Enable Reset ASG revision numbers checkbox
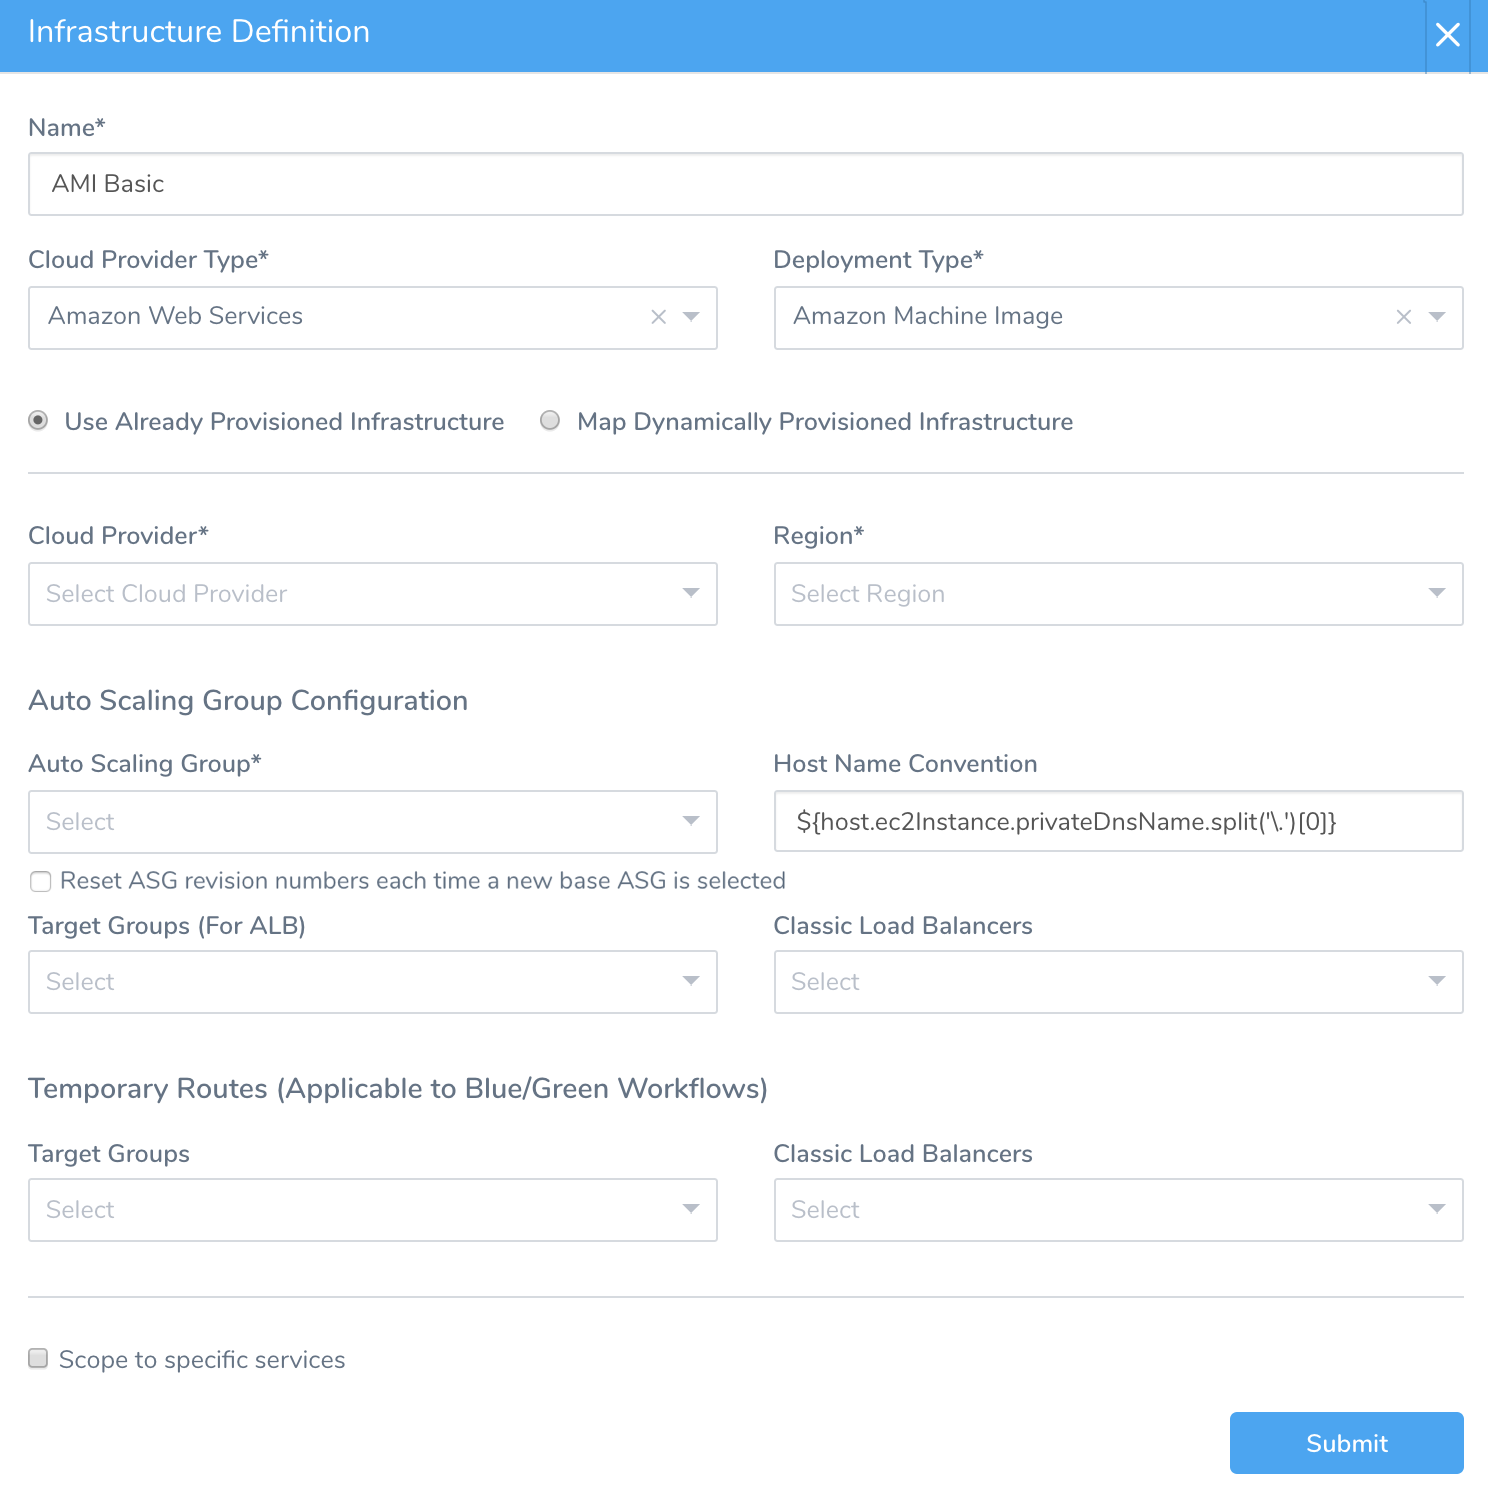Screen dimensions: 1488x1504 (x=40, y=881)
